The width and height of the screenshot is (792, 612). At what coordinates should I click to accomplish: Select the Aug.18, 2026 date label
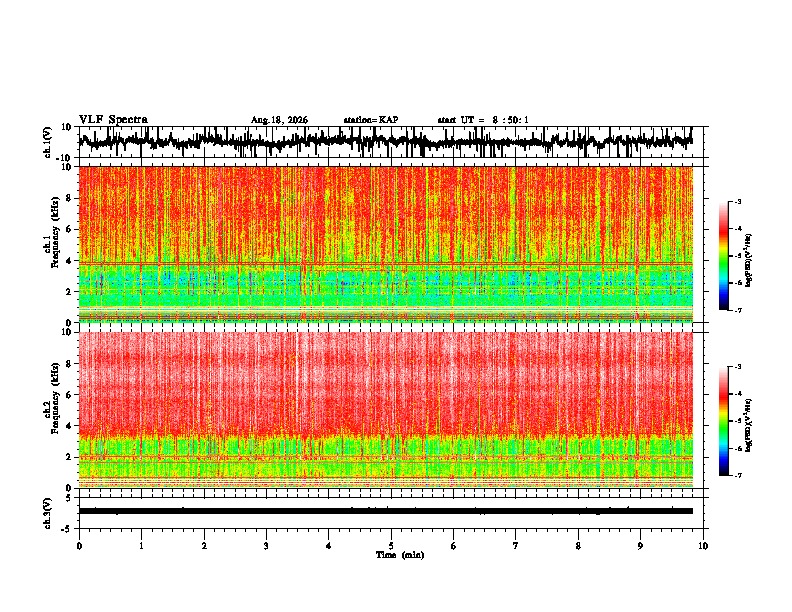pos(279,120)
